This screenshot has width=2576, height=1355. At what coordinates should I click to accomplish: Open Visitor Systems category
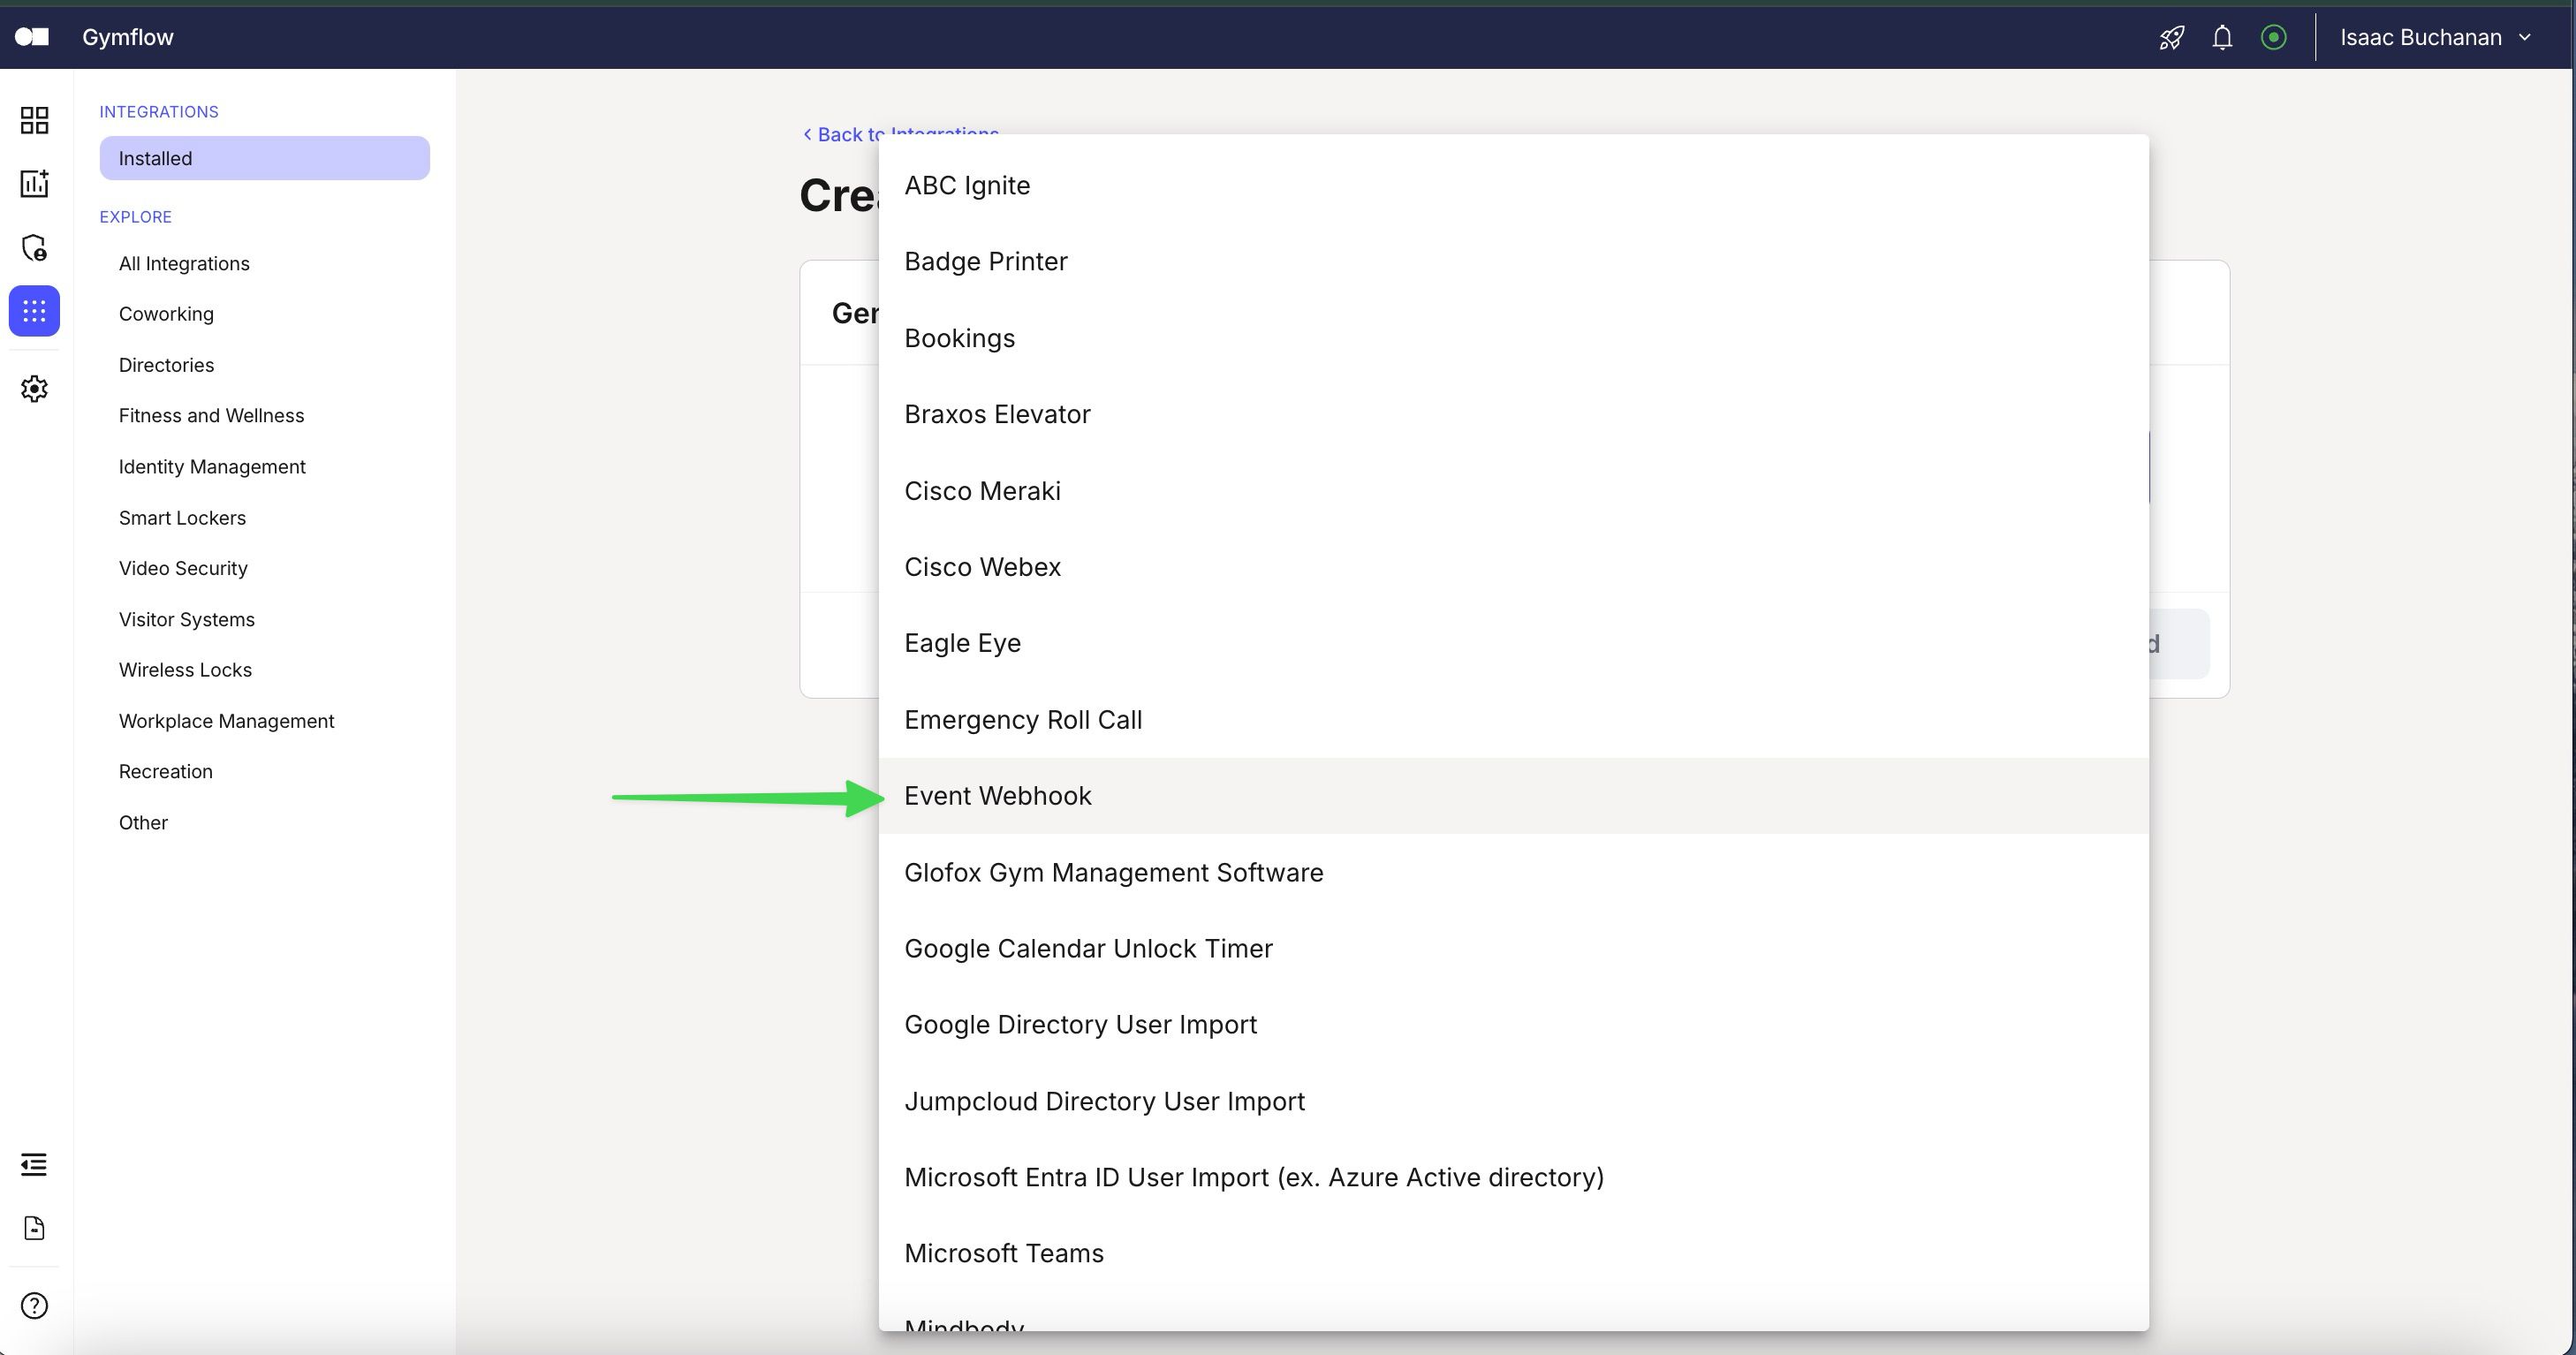187,619
